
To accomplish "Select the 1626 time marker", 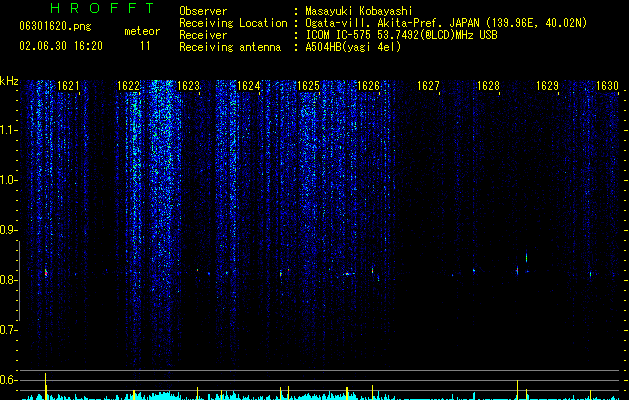I will point(368,86).
